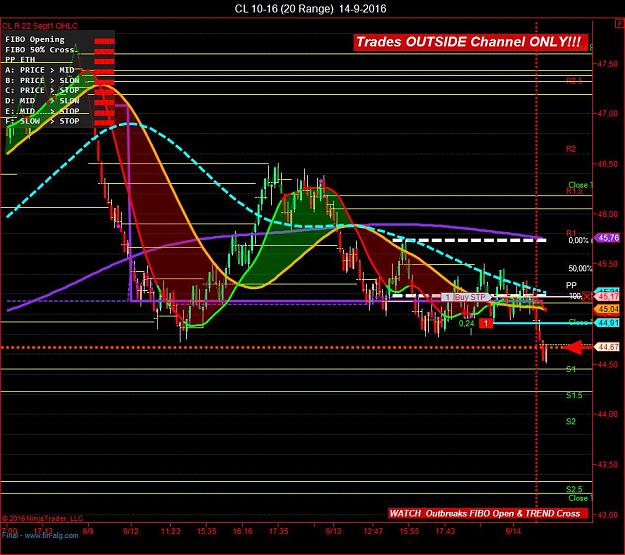
Task: Select the 44,67 last price marker
Action: pos(608,347)
